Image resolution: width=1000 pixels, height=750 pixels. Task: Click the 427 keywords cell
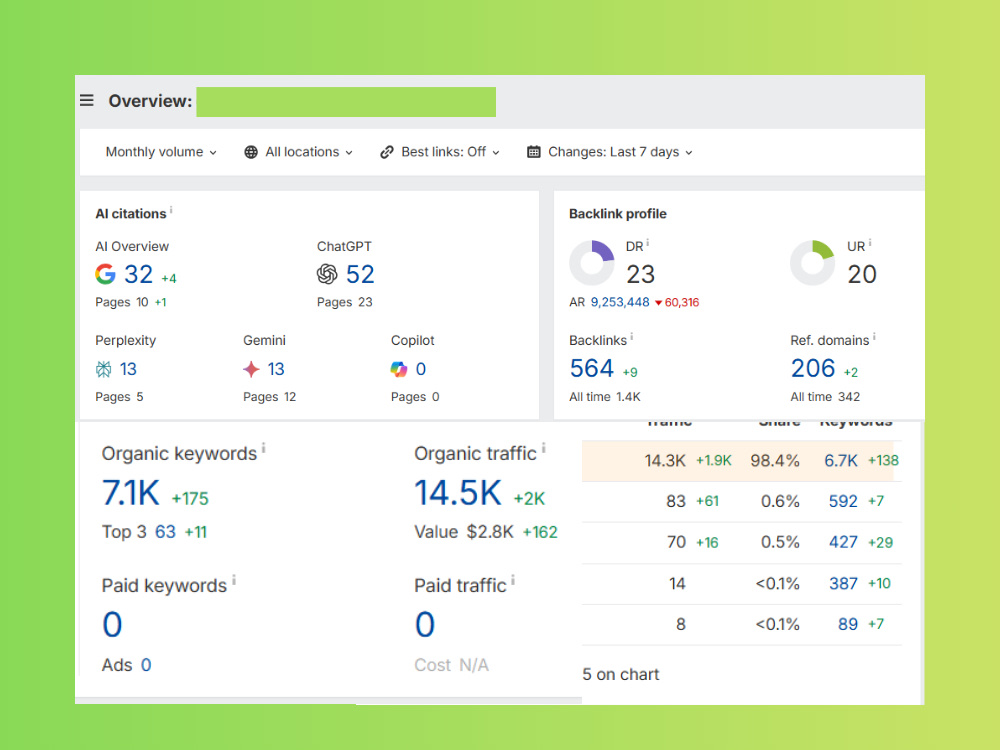[843, 542]
